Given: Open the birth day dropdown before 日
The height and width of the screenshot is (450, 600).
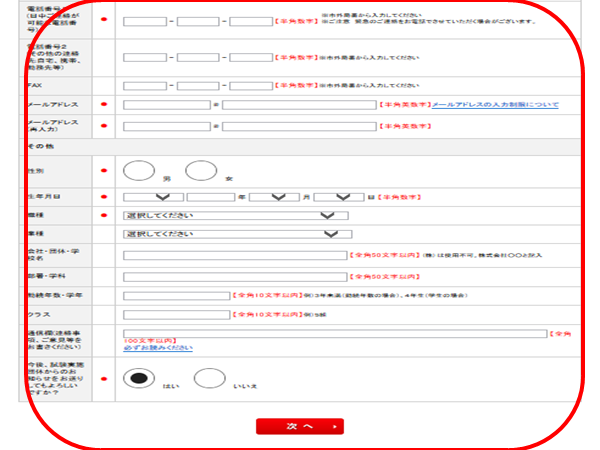Looking at the screenshot, I should (339, 197).
